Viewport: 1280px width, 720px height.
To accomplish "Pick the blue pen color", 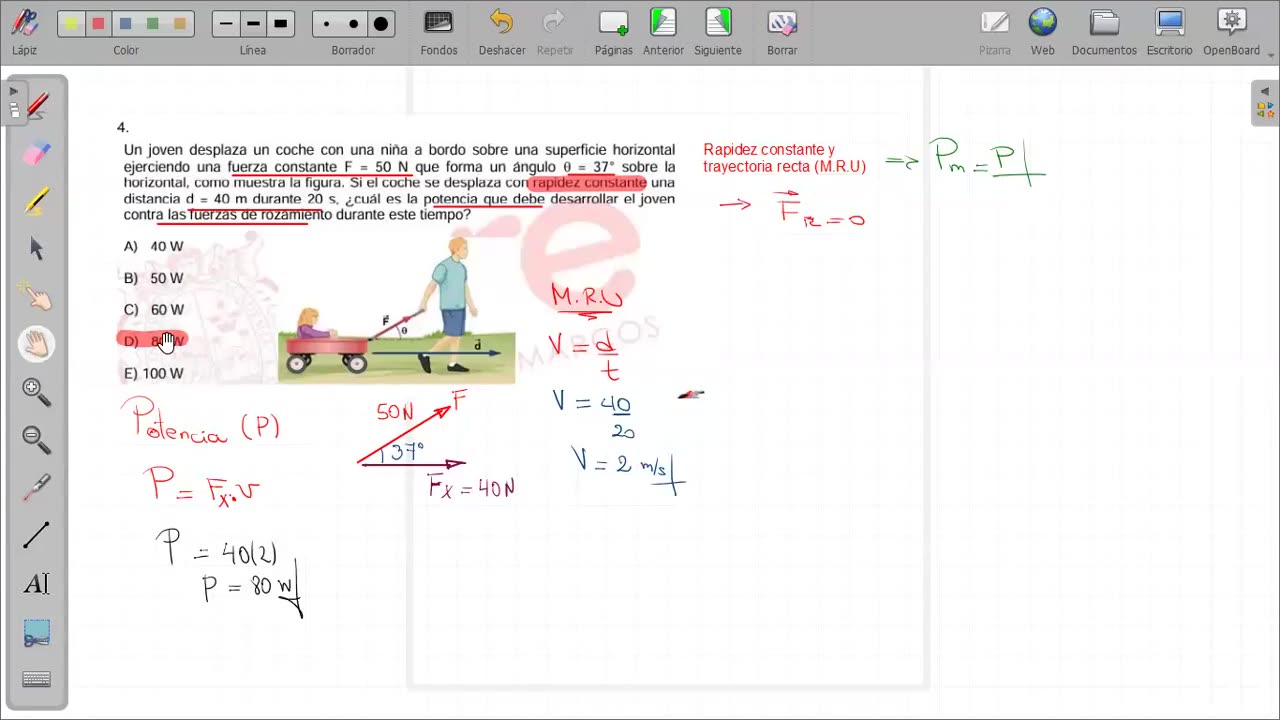I will pos(126,24).
